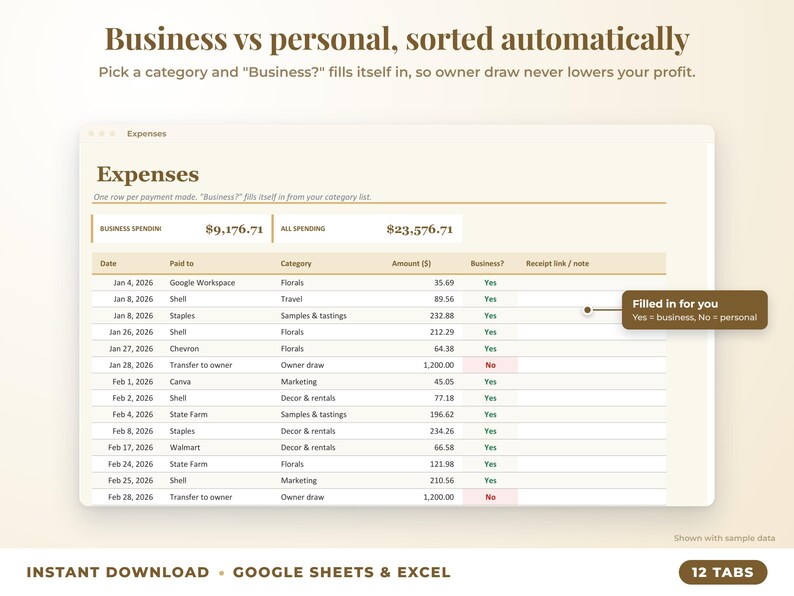Select the Date column header
This screenshot has width=794, height=596.
108,263
